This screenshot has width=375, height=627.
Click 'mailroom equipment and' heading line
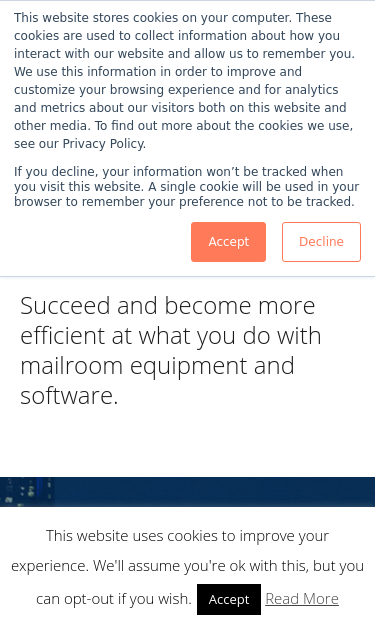(x=157, y=365)
